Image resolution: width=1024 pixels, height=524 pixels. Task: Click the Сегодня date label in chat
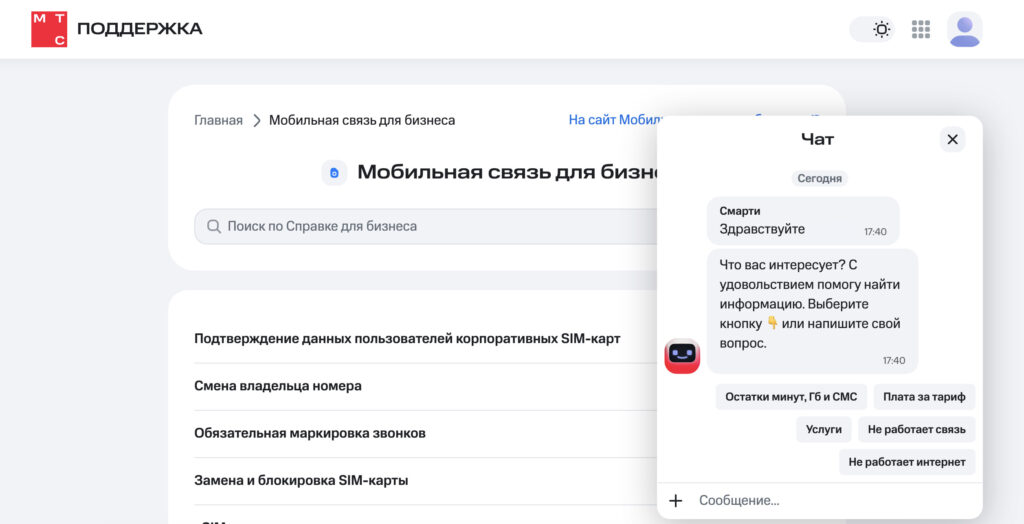pyautogui.click(x=820, y=178)
